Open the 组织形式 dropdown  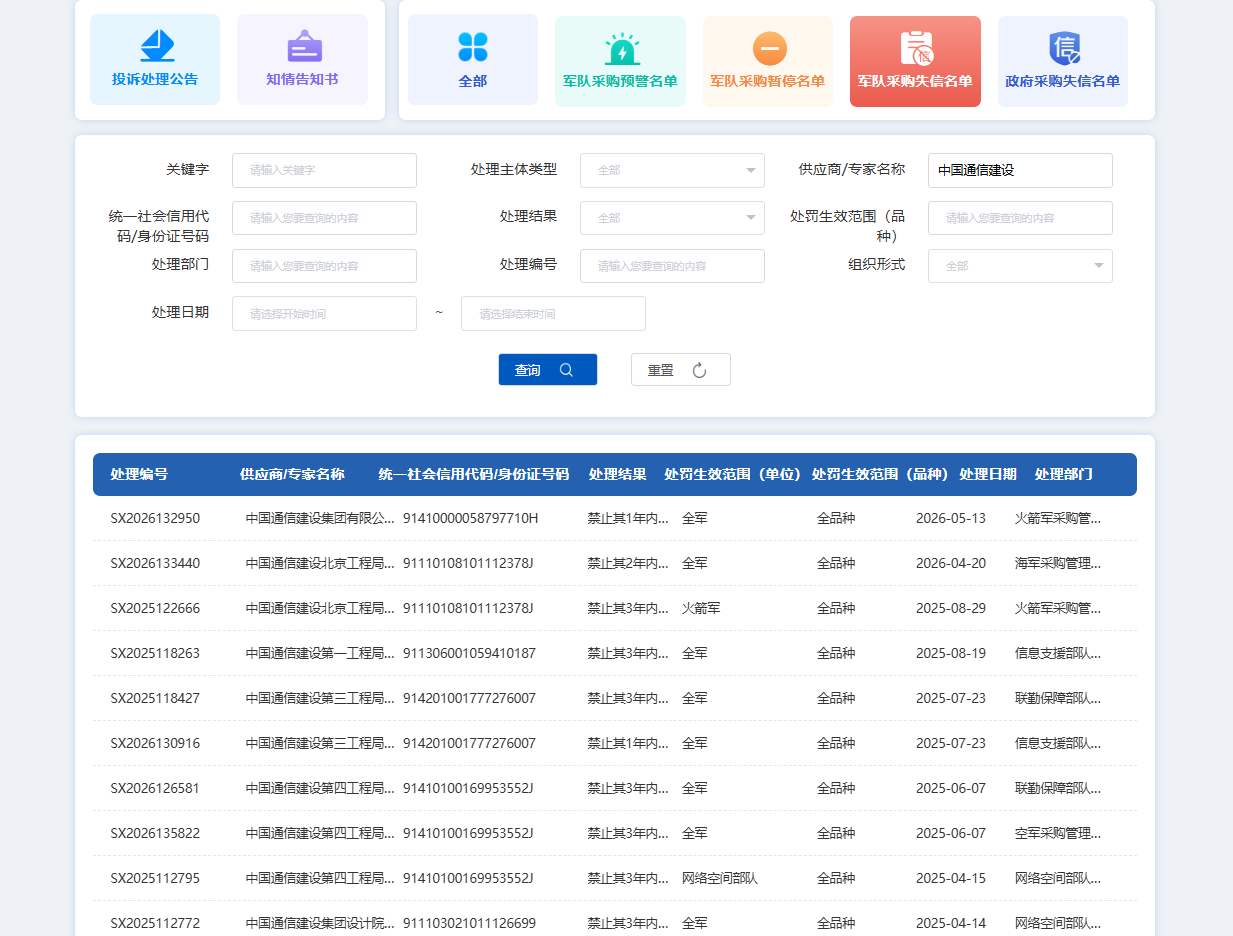click(x=1020, y=266)
